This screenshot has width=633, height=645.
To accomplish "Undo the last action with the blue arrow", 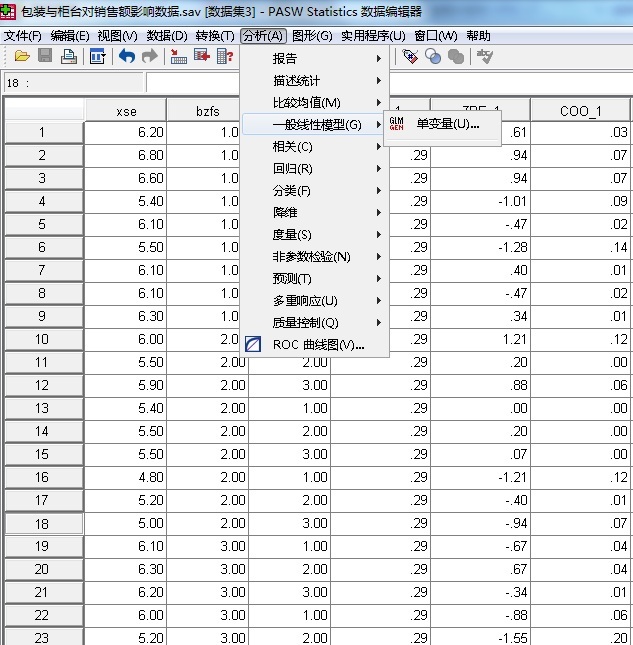I will (x=127, y=56).
